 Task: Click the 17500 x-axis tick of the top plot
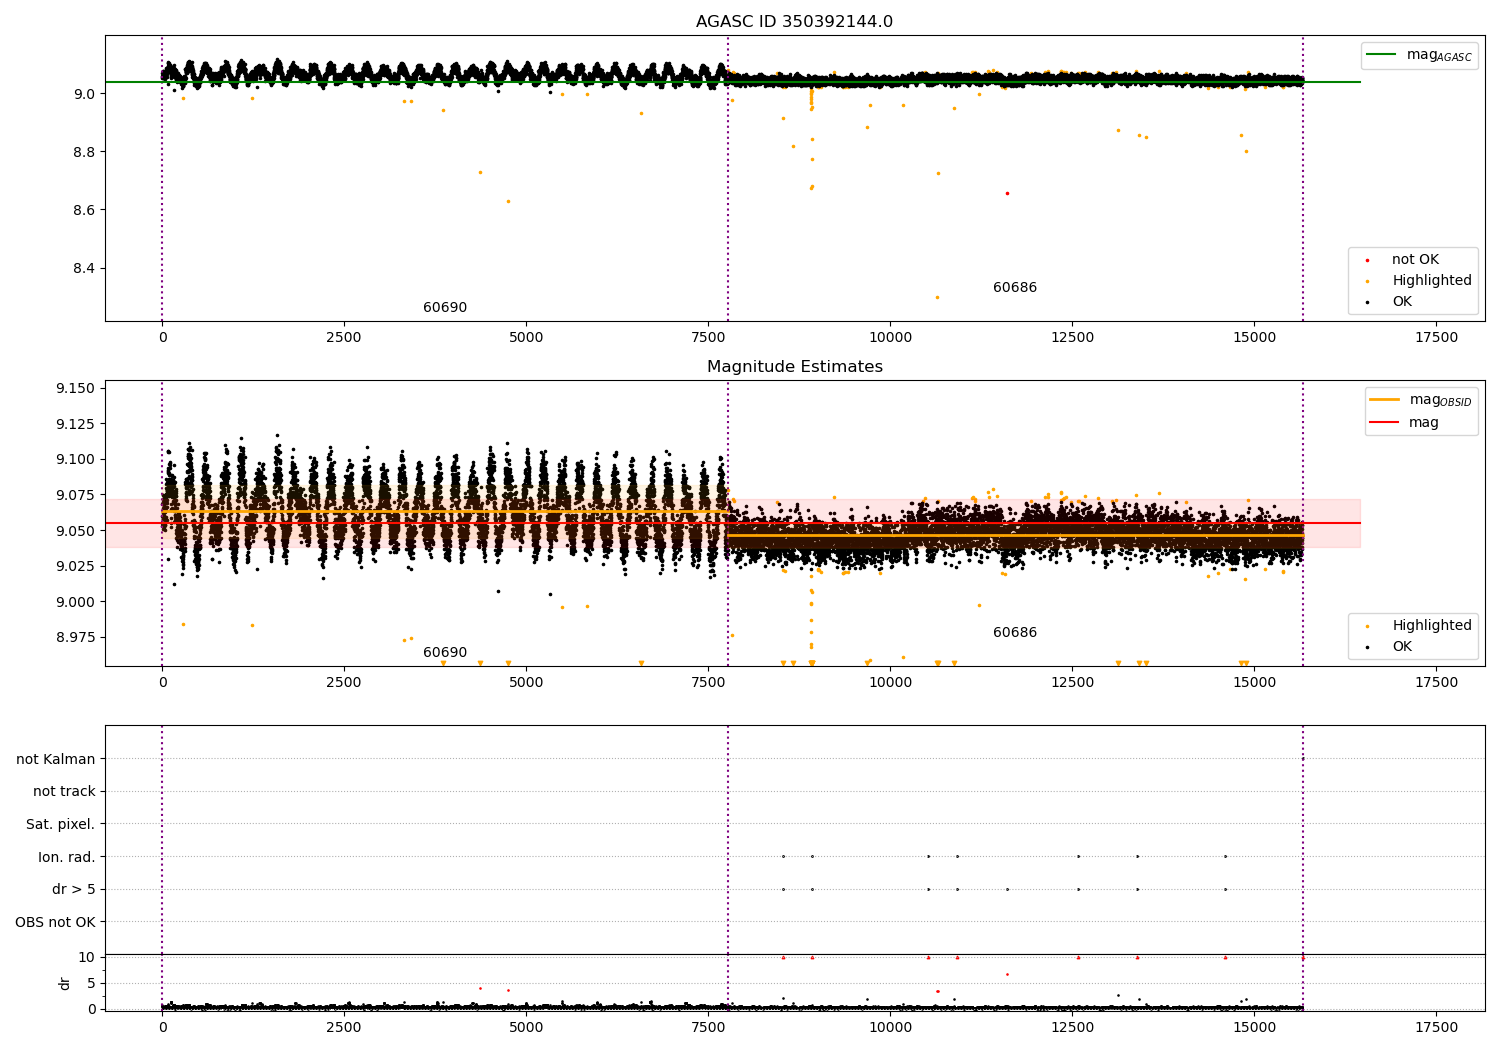[x=1437, y=338]
